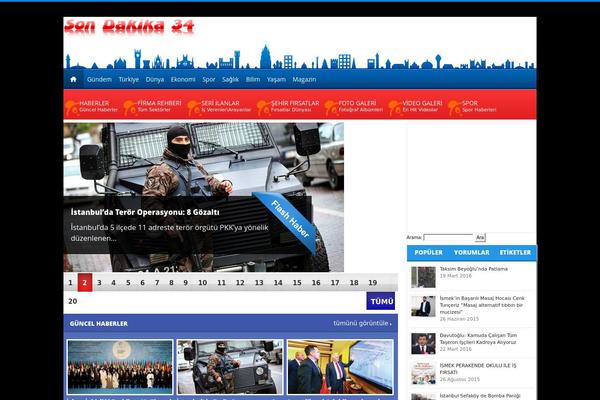Select slide number 2

point(85,282)
